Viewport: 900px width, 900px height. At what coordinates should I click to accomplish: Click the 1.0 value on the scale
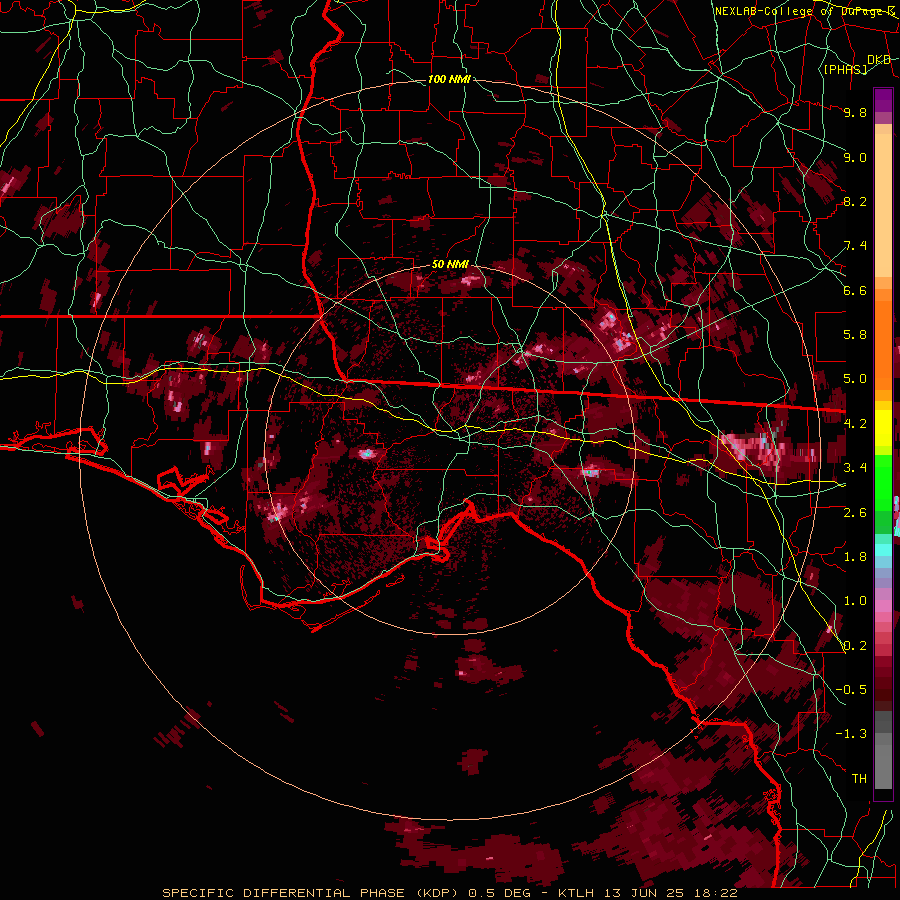pos(855,601)
